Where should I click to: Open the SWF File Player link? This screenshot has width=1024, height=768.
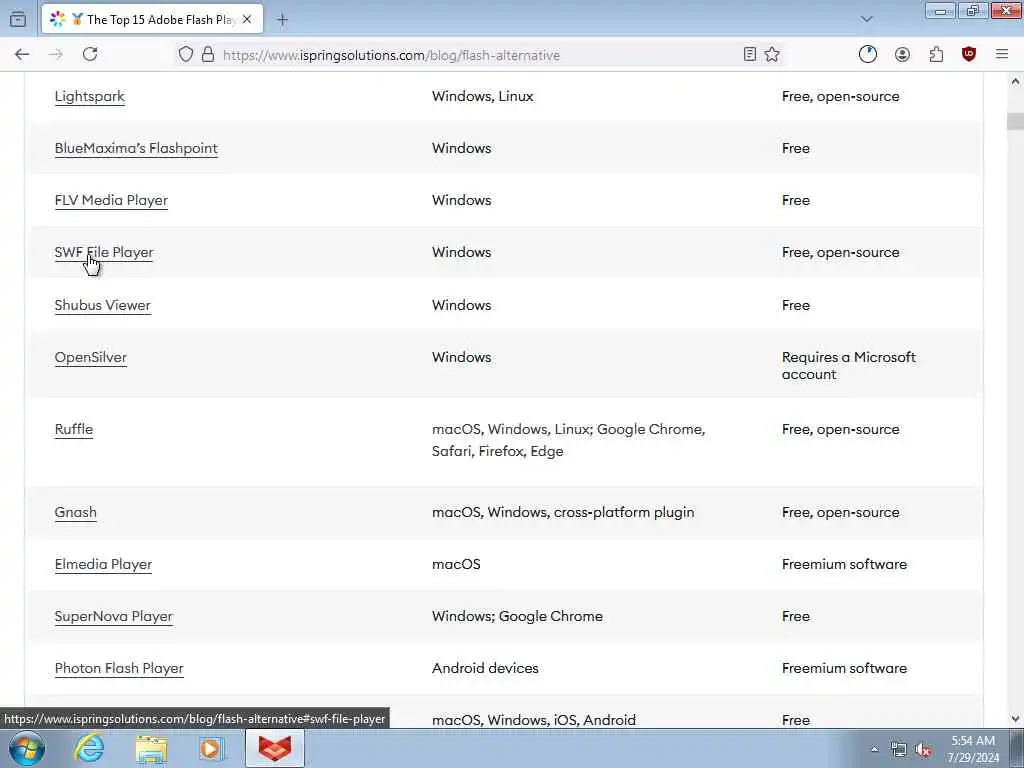[104, 252]
